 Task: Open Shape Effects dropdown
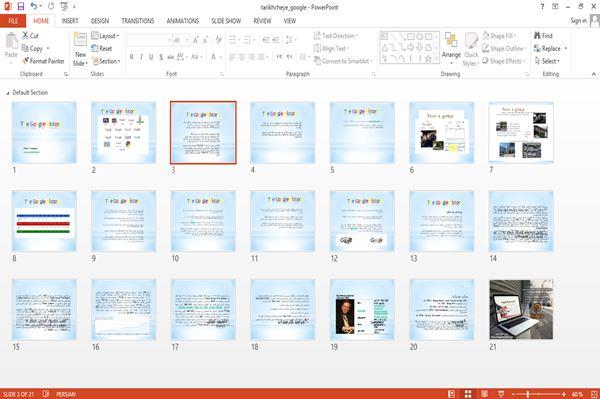tap(504, 61)
